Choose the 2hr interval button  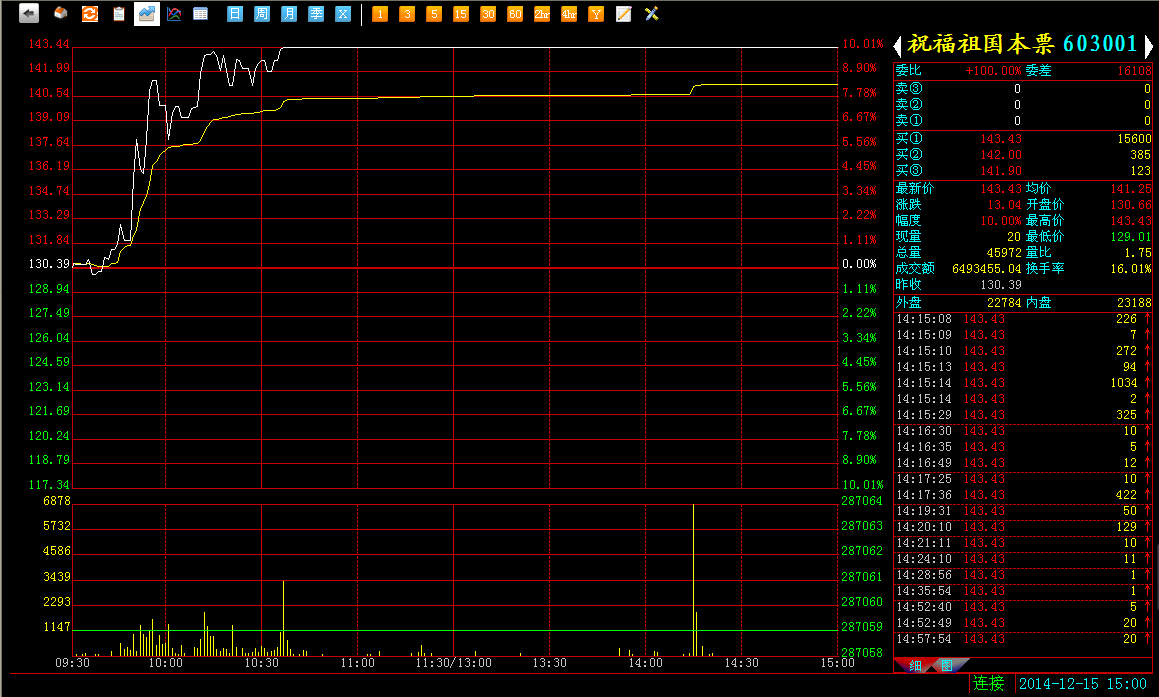[x=542, y=14]
